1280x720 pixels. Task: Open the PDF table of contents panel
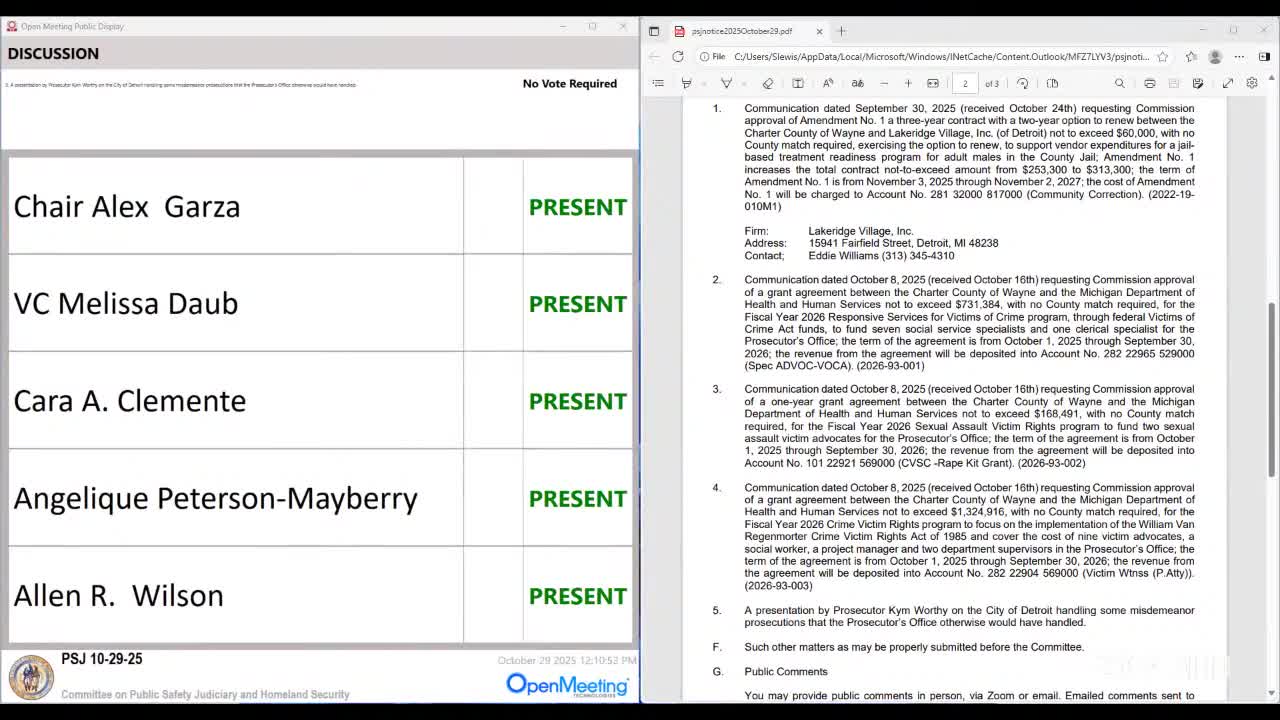point(658,83)
